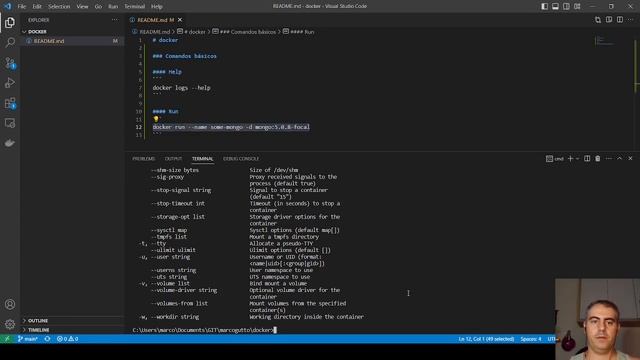Open the Docker view in activity bar
640x360 pixels.
pyautogui.click(x=10, y=143)
